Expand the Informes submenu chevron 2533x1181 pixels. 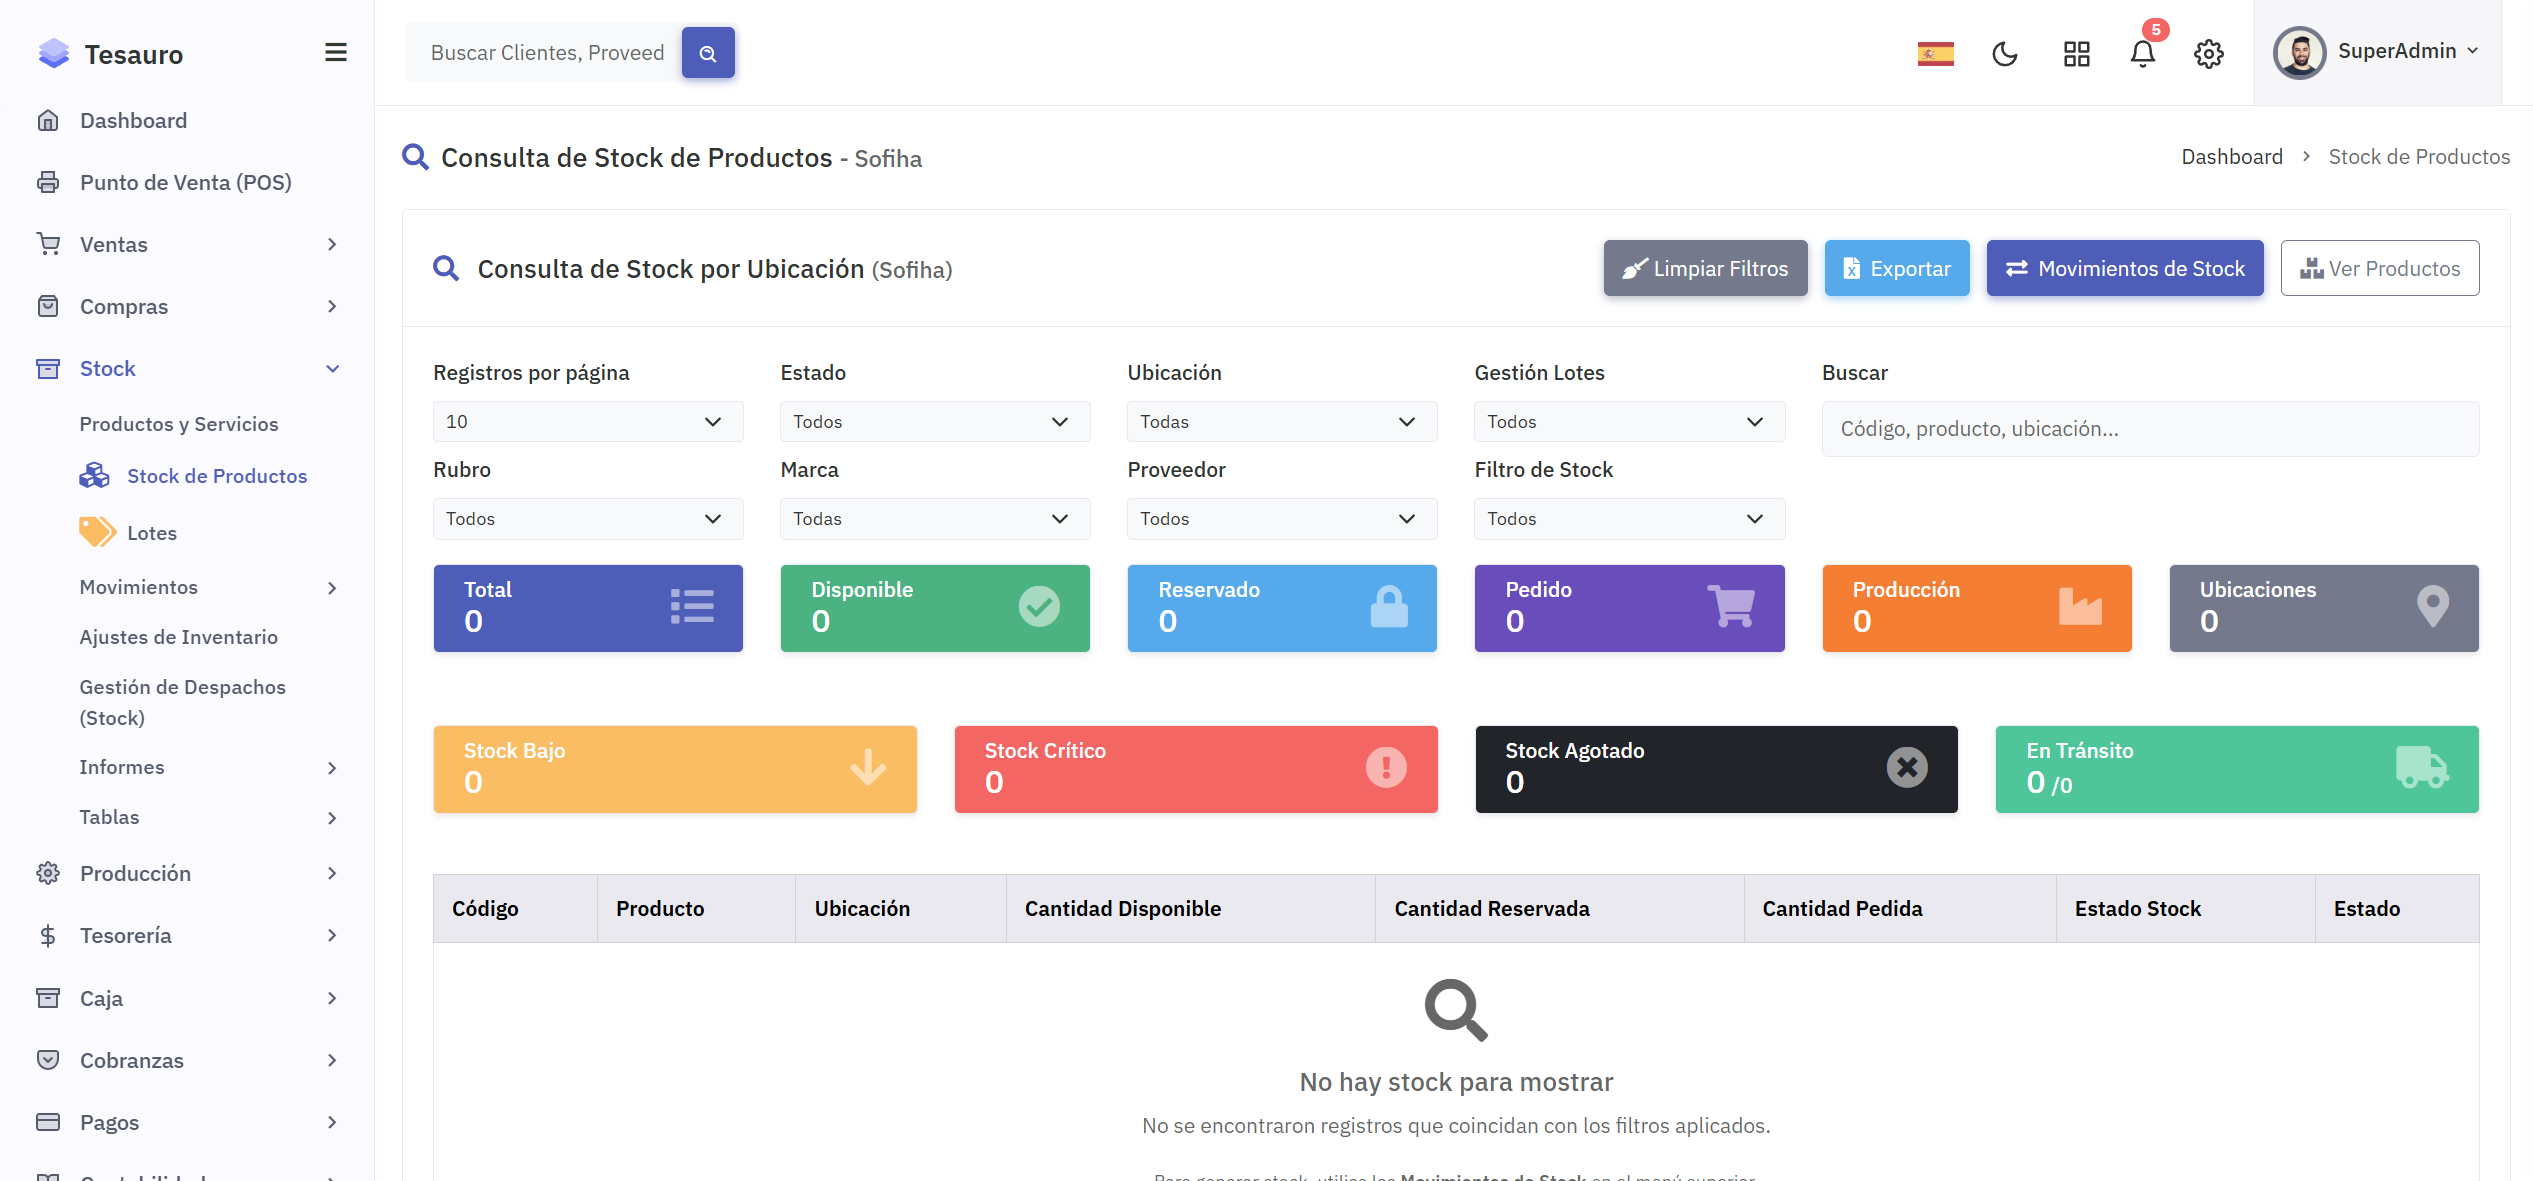tap(332, 768)
